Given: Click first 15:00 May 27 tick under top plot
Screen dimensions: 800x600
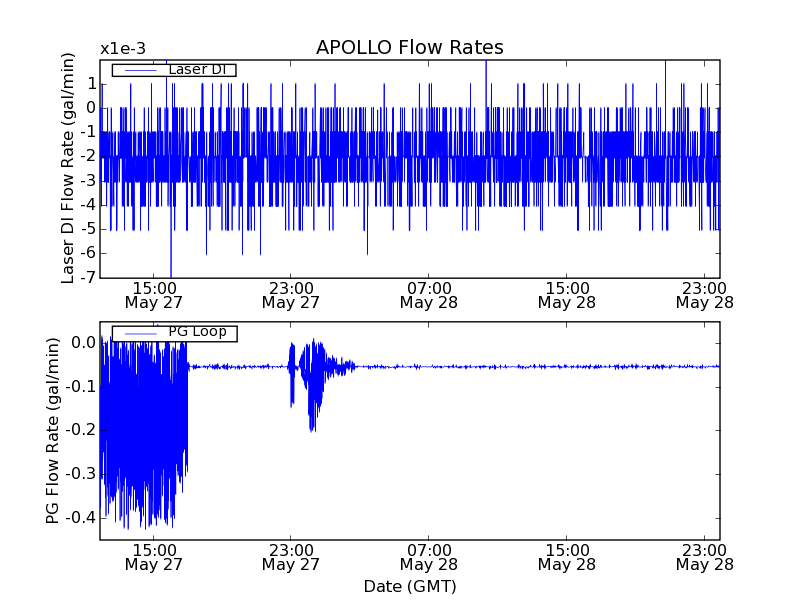Looking at the screenshot, I should pos(152,294).
